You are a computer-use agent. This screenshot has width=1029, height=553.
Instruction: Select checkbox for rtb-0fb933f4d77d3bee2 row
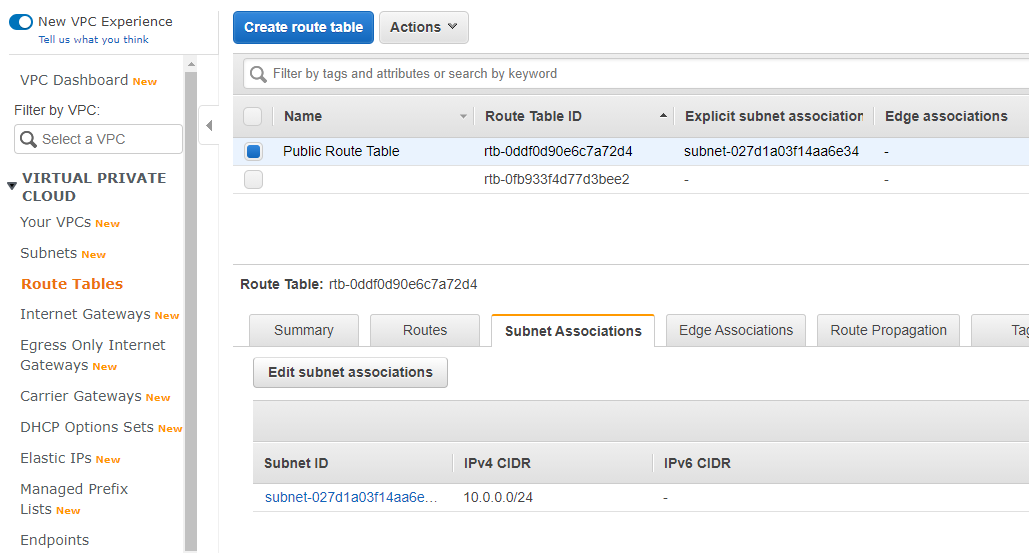click(x=253, y=179)
